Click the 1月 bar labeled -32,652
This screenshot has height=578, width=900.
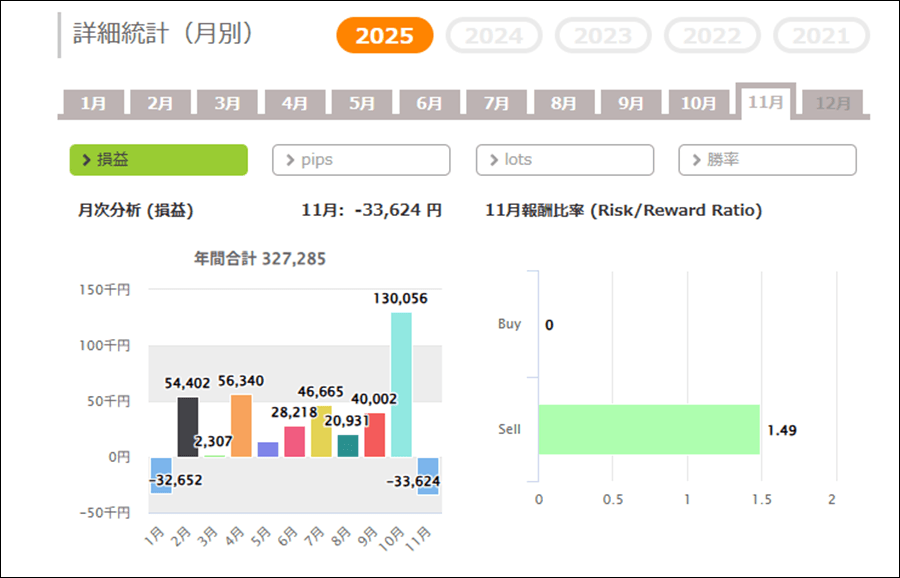(161, 475)
